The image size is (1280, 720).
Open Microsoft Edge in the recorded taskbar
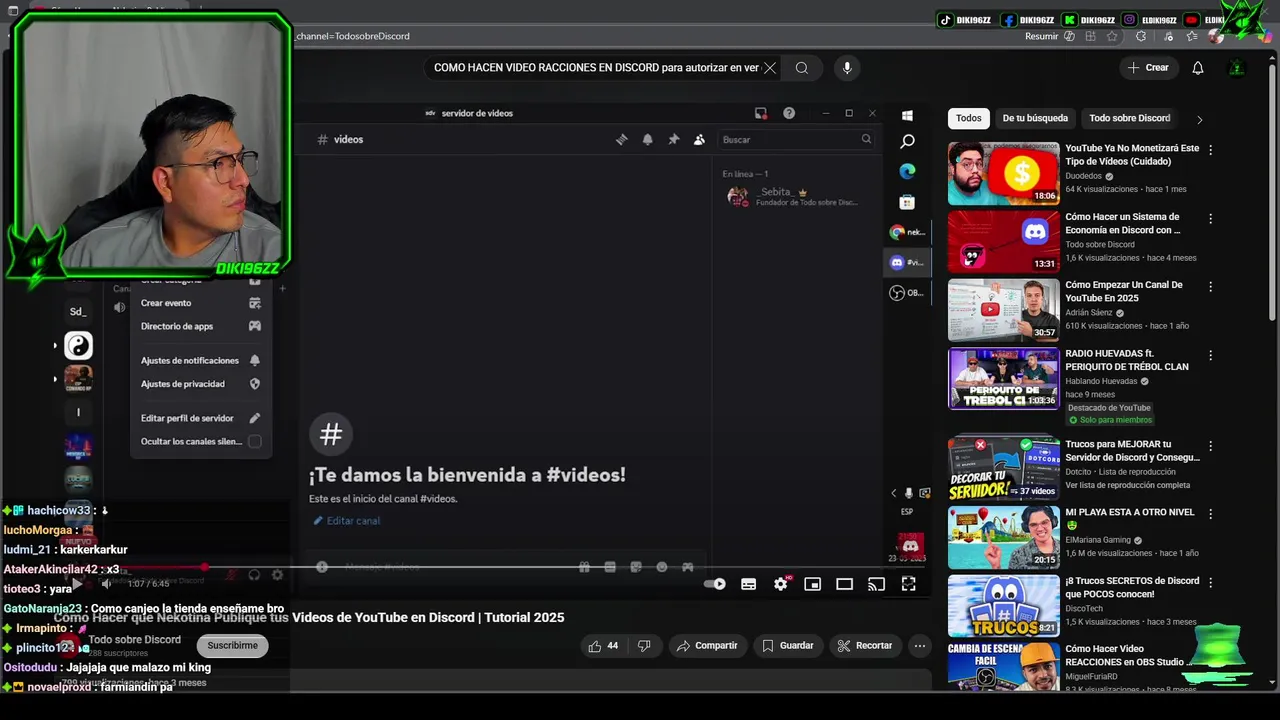pyautogui.click(x=907, y=171)
